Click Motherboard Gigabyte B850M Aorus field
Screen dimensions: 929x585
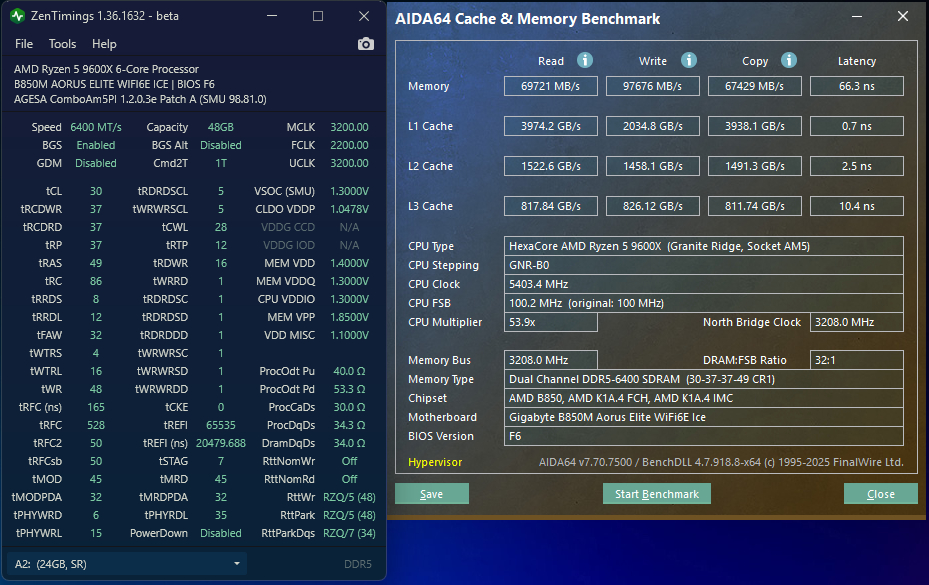tap(704, 417)
